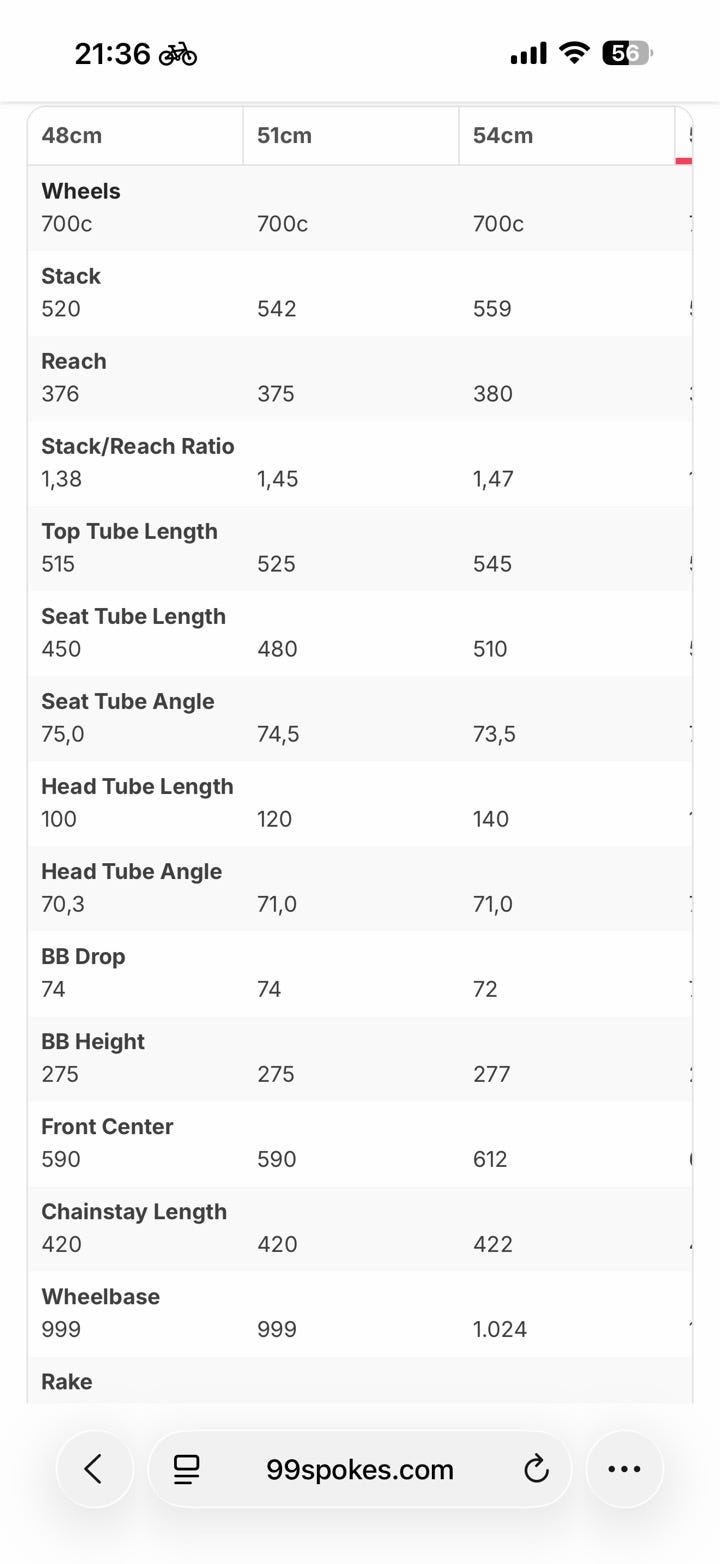Tap the red scroll indicator by header
Viewport: 720px width, 1564px height.
684,161
